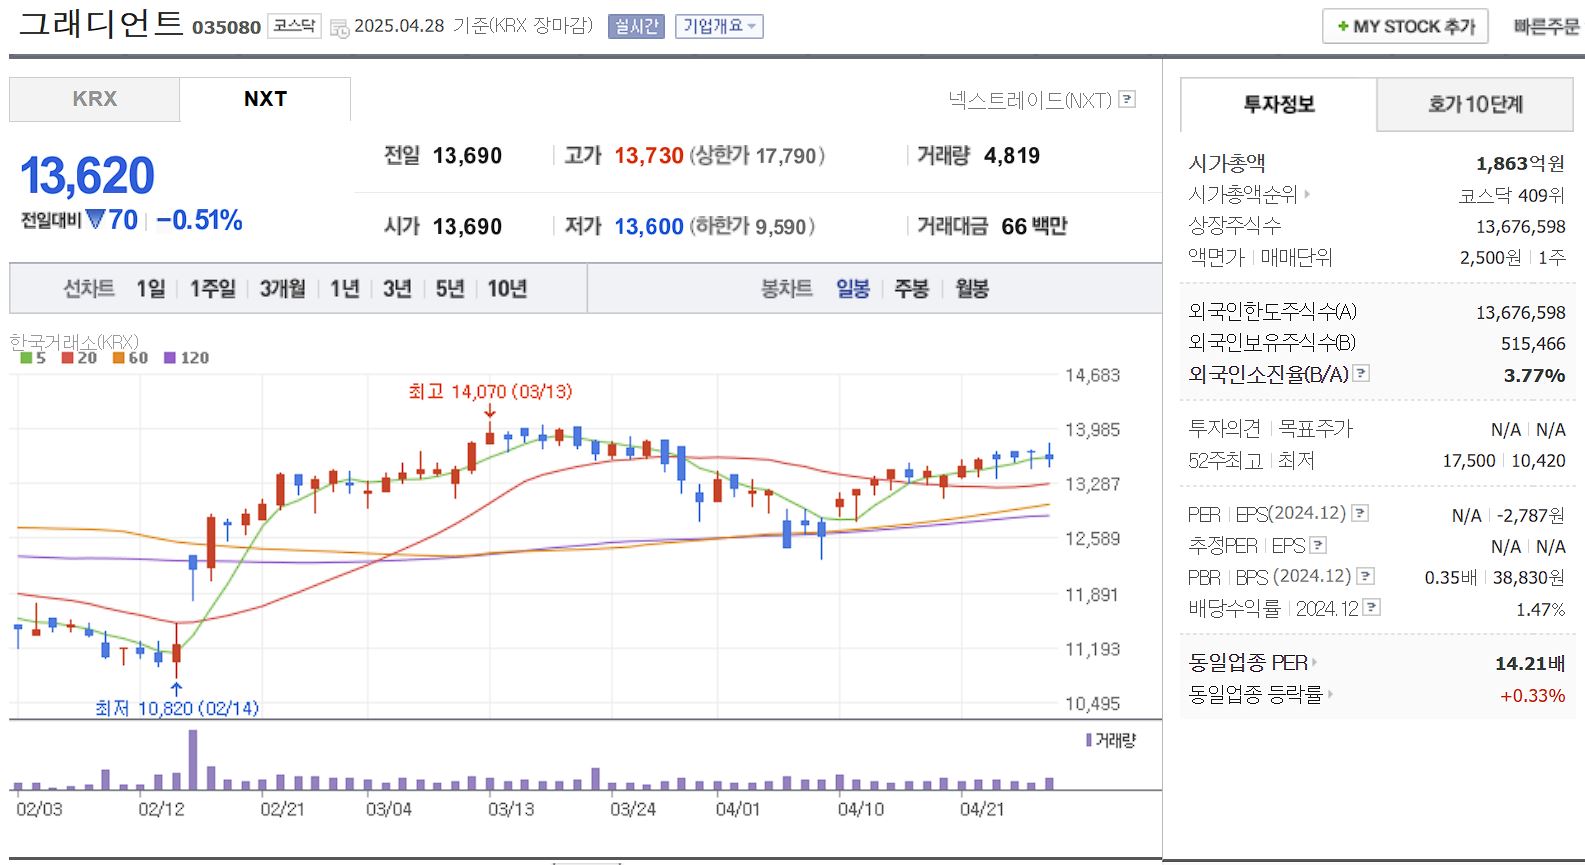1585x865 pixels.
Task: Open help icon next to PBR BPS
Action: pos(1366,576)
